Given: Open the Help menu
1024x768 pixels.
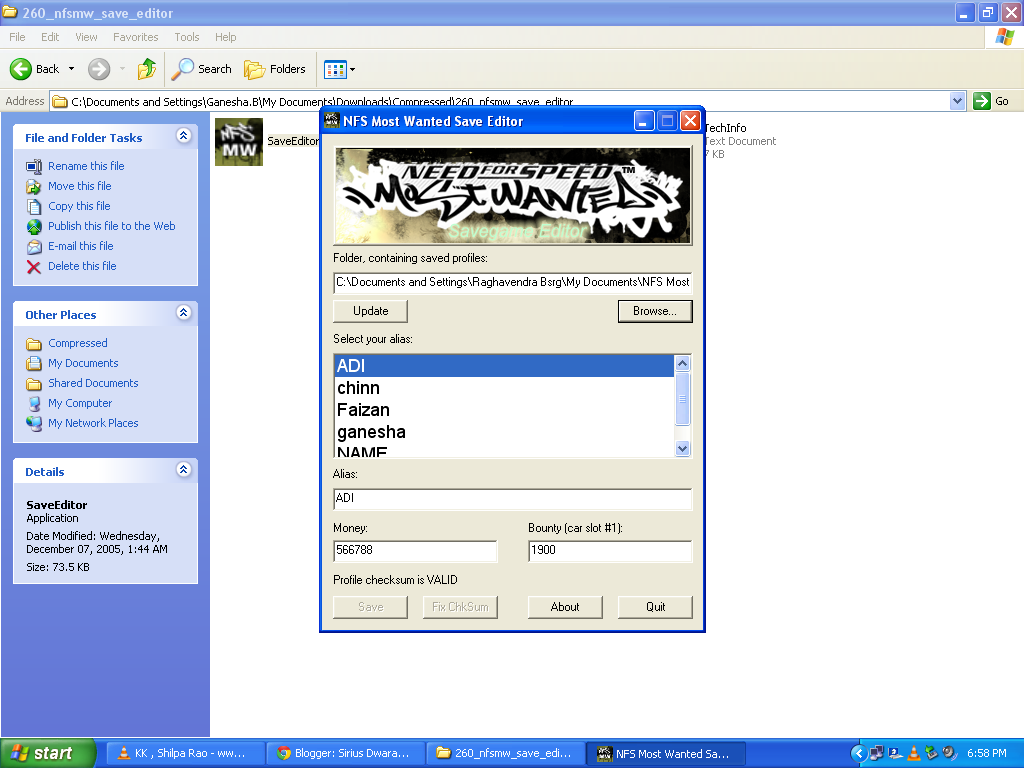Looking at the screenshot, I should (225, 37).
